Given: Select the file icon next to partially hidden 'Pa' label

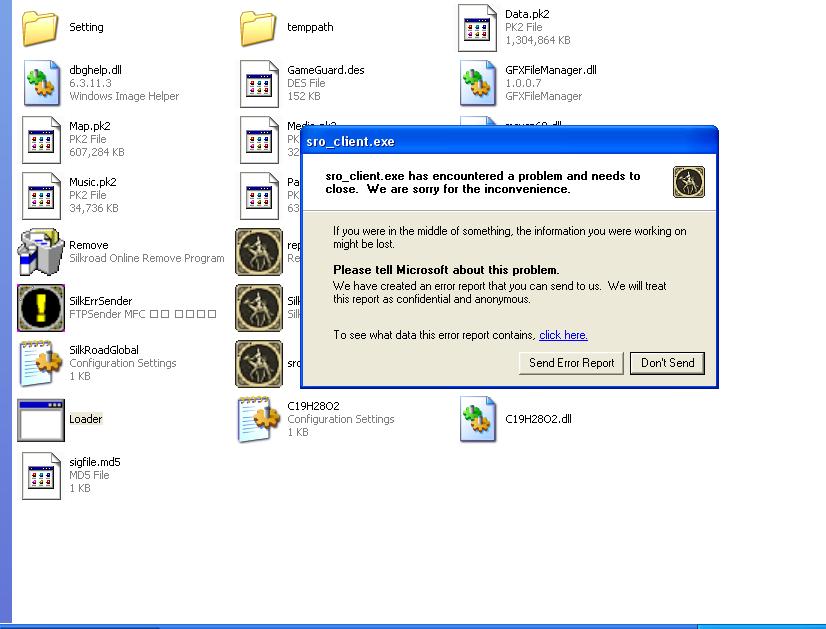Looking at the screenshot, I should click(259, 195).
